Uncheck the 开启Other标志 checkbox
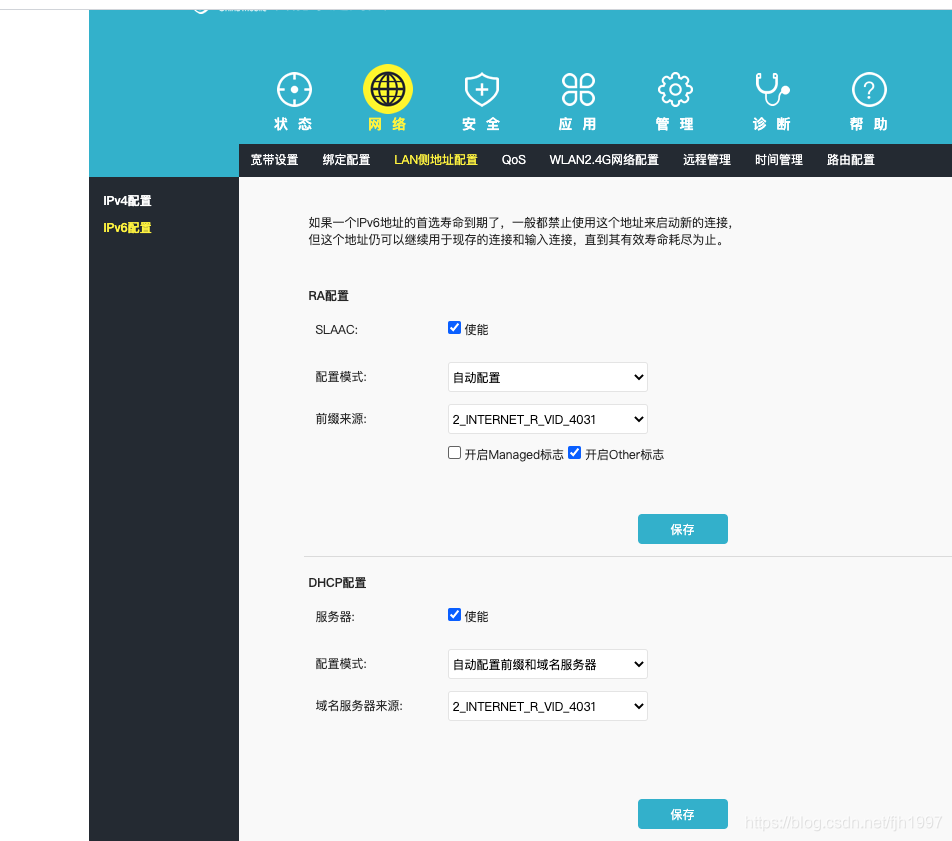This screenshot has width=952, height=841. pyautogui.click(x=574, y=452)
